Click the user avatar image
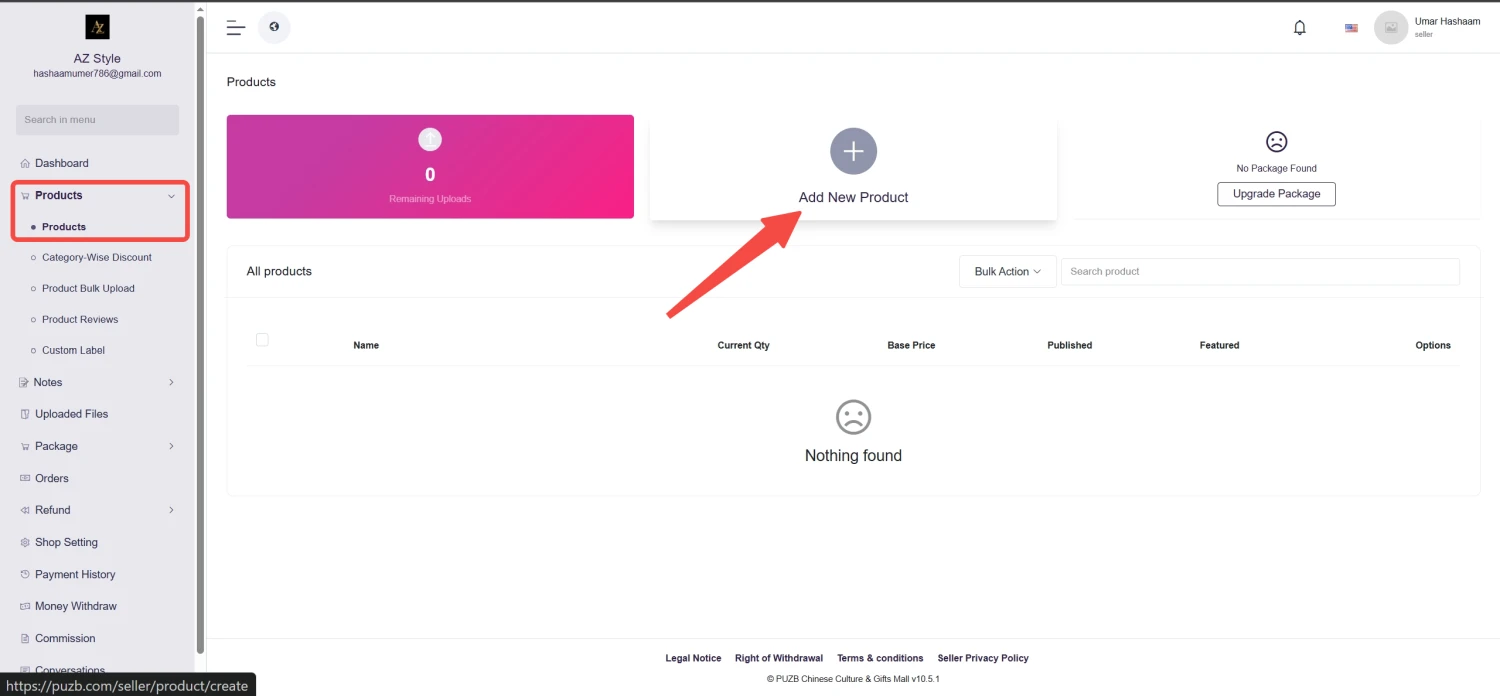 click(x=1390, y=28)
